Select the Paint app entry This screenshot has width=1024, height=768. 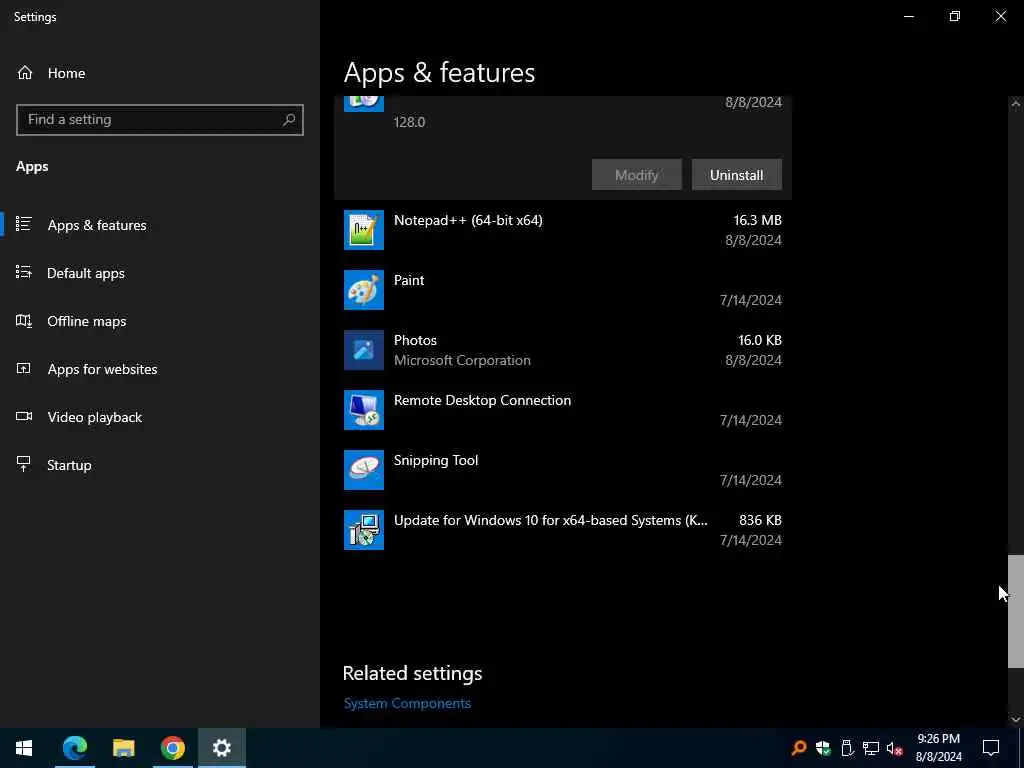[563, 290]
